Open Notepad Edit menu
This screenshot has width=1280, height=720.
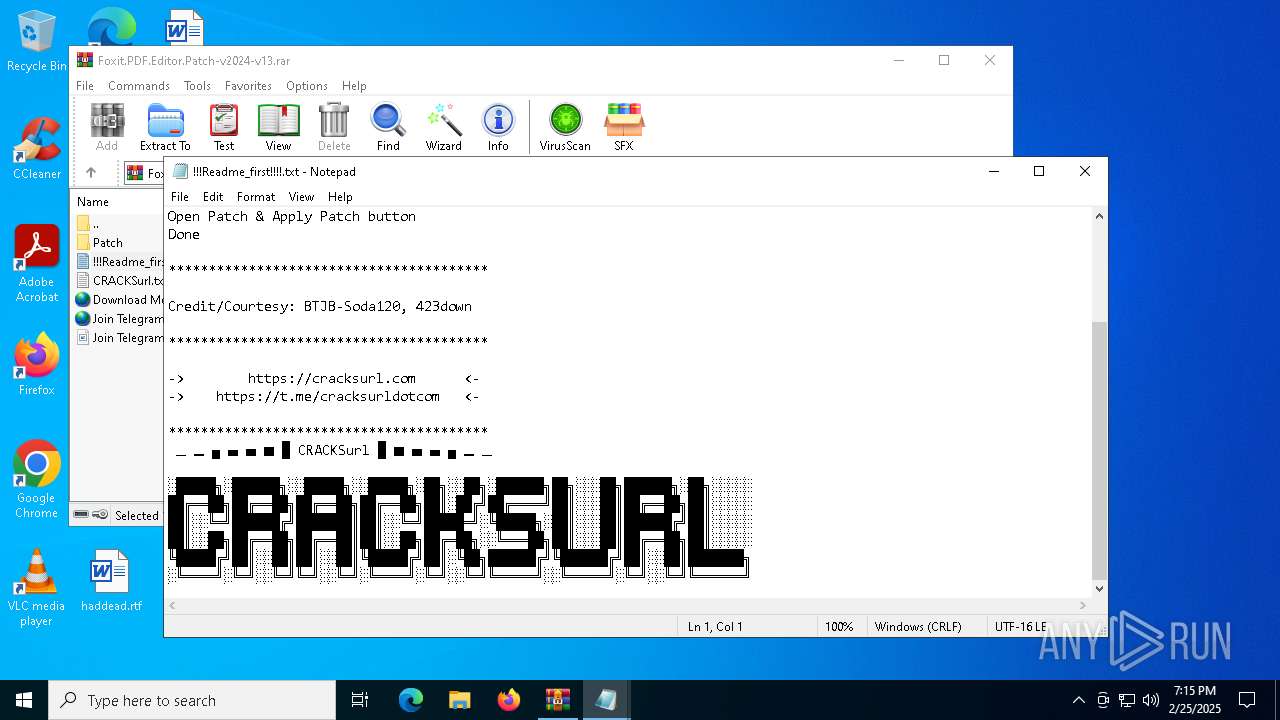coord(213,197)
